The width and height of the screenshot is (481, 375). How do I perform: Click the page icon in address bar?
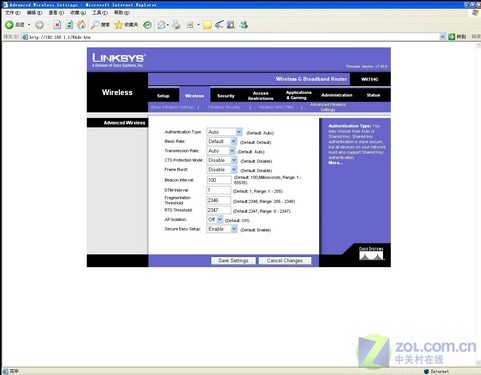pos(25,37)
